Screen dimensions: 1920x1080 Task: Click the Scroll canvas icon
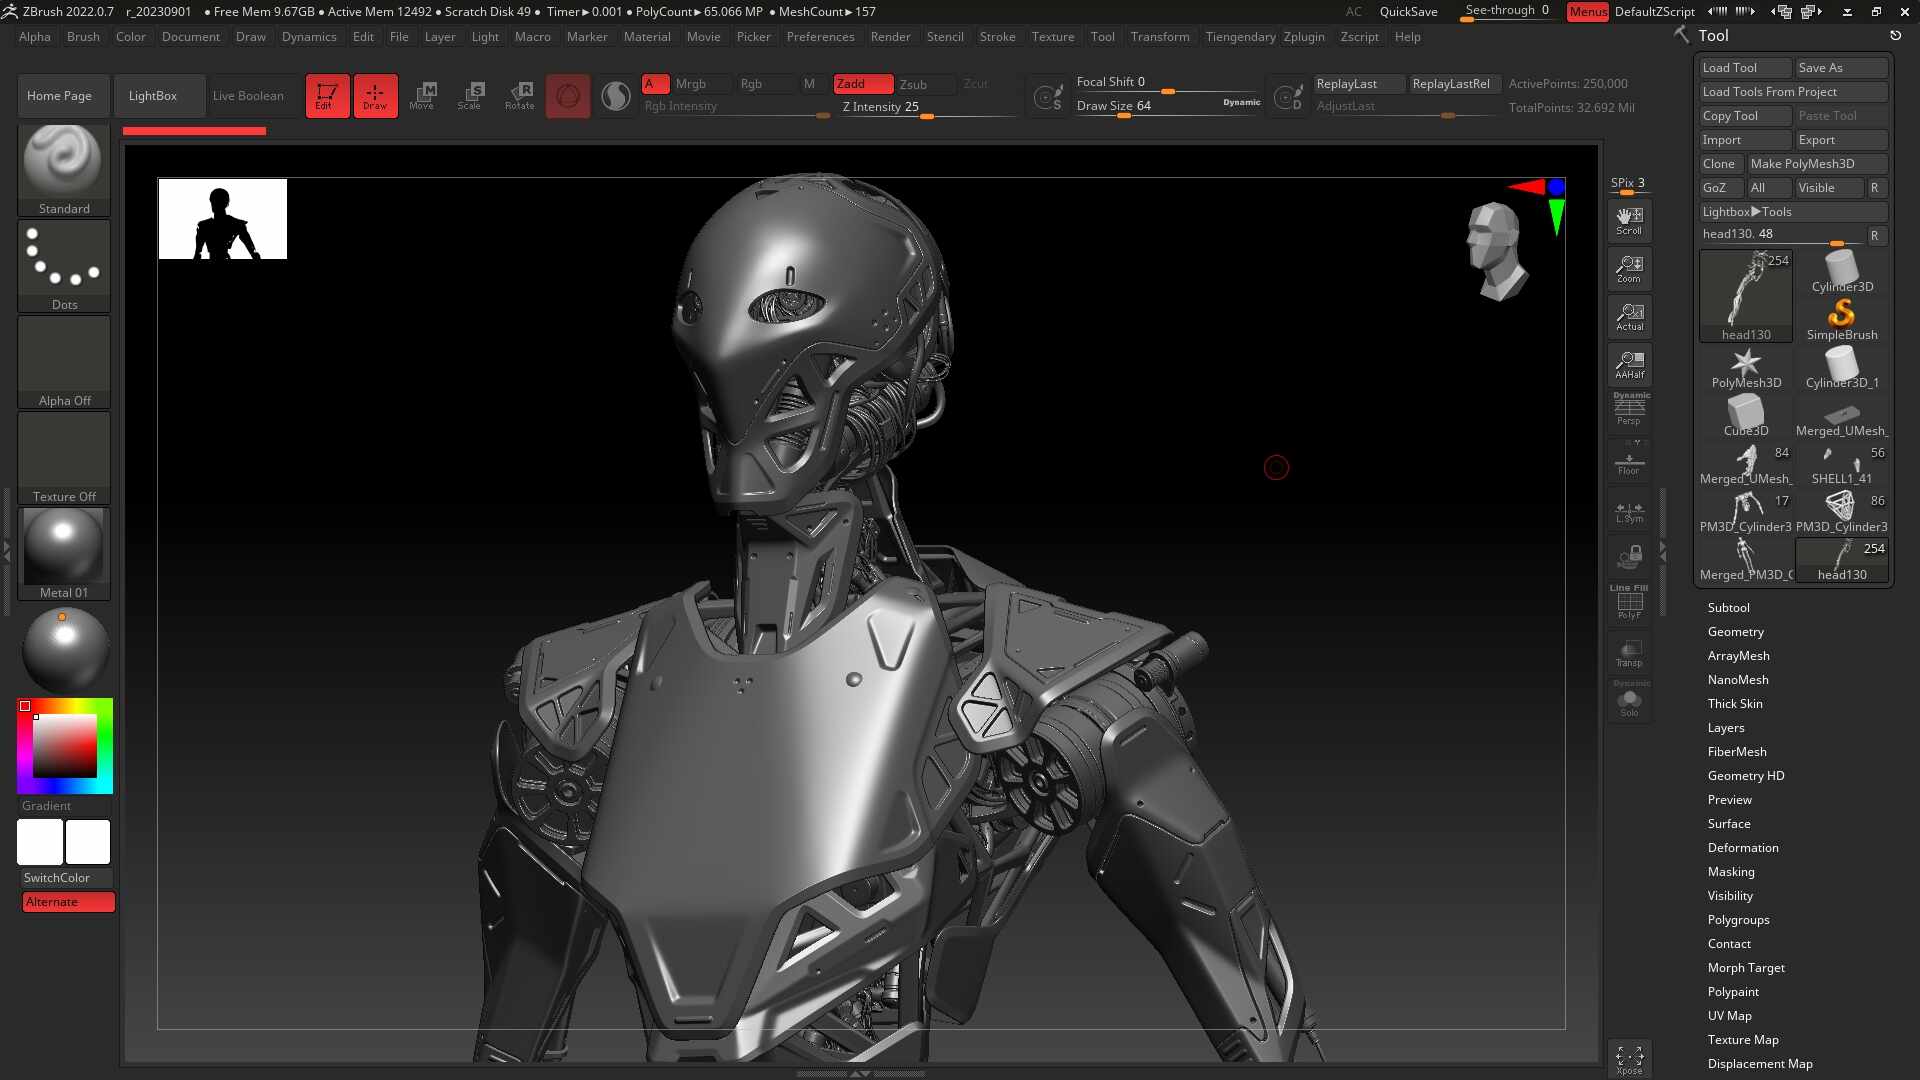point(1629,220)
